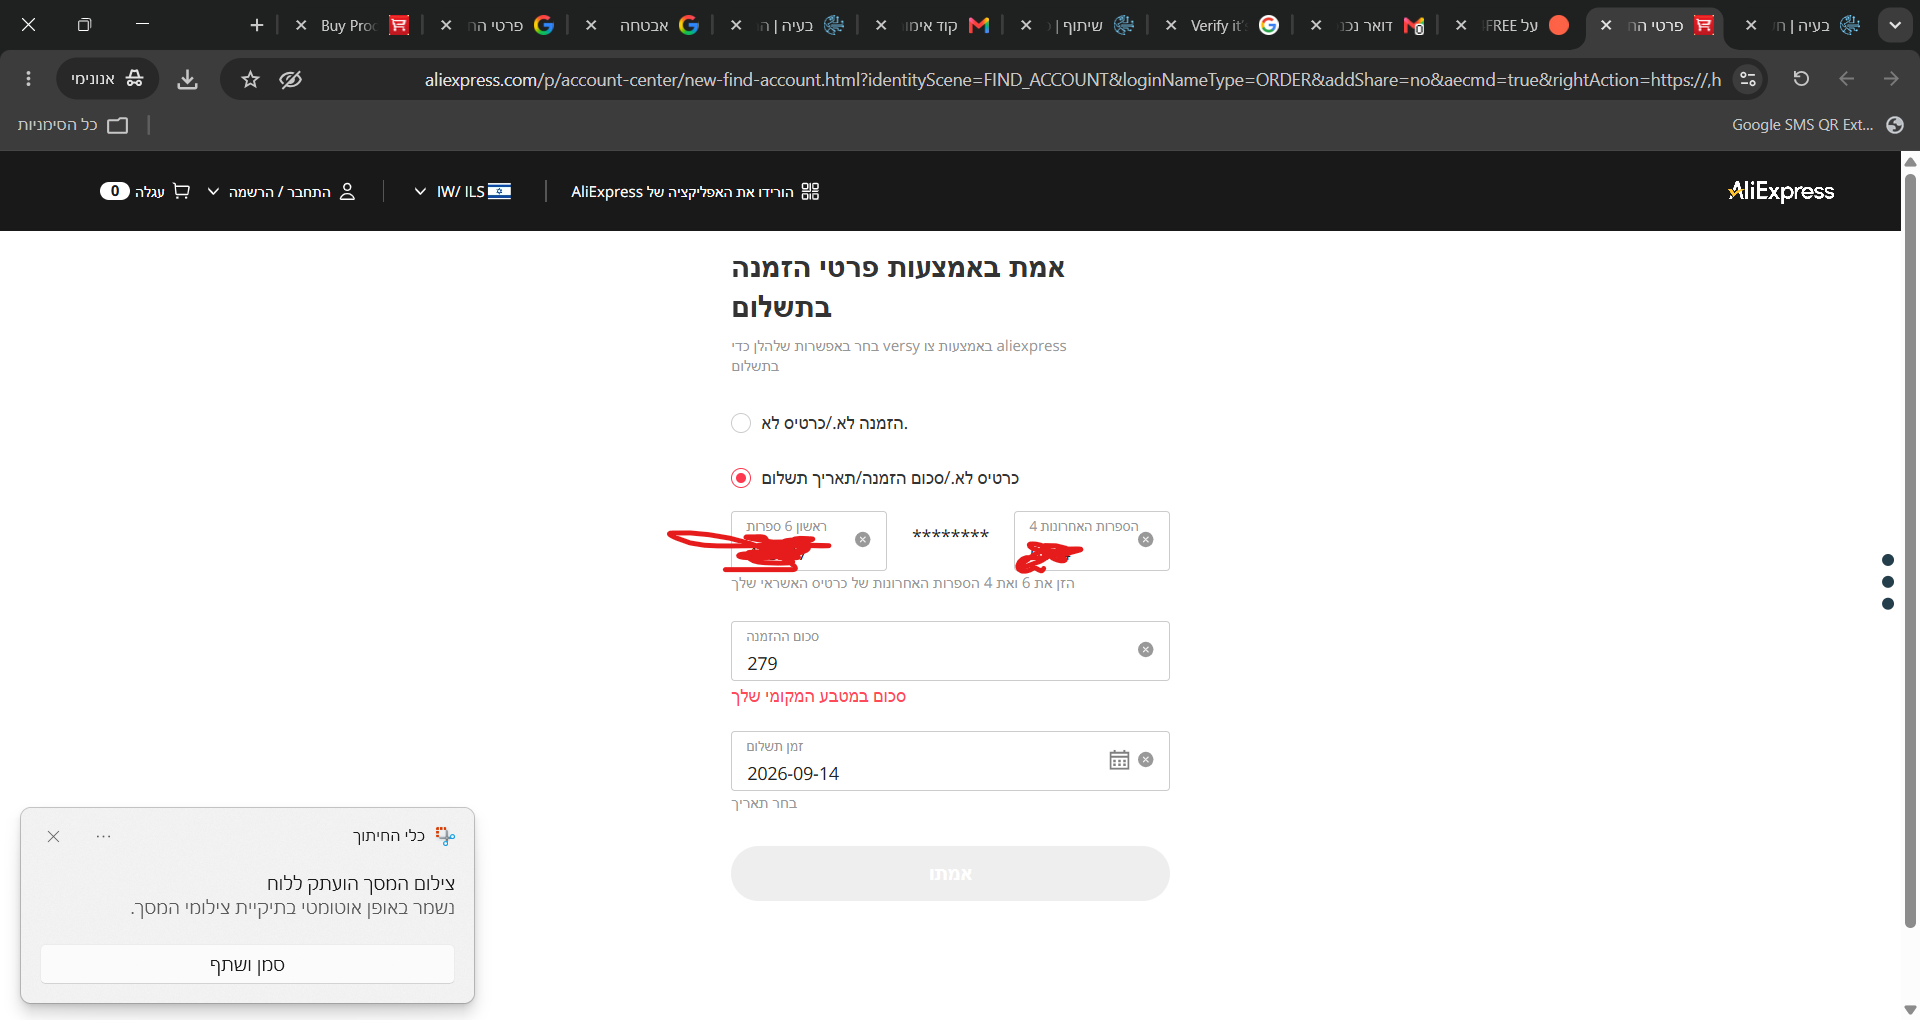This screenshot has width=1920, height=1020.
Task: Click the '0' cart item count badge
Action: pos(115,191)
